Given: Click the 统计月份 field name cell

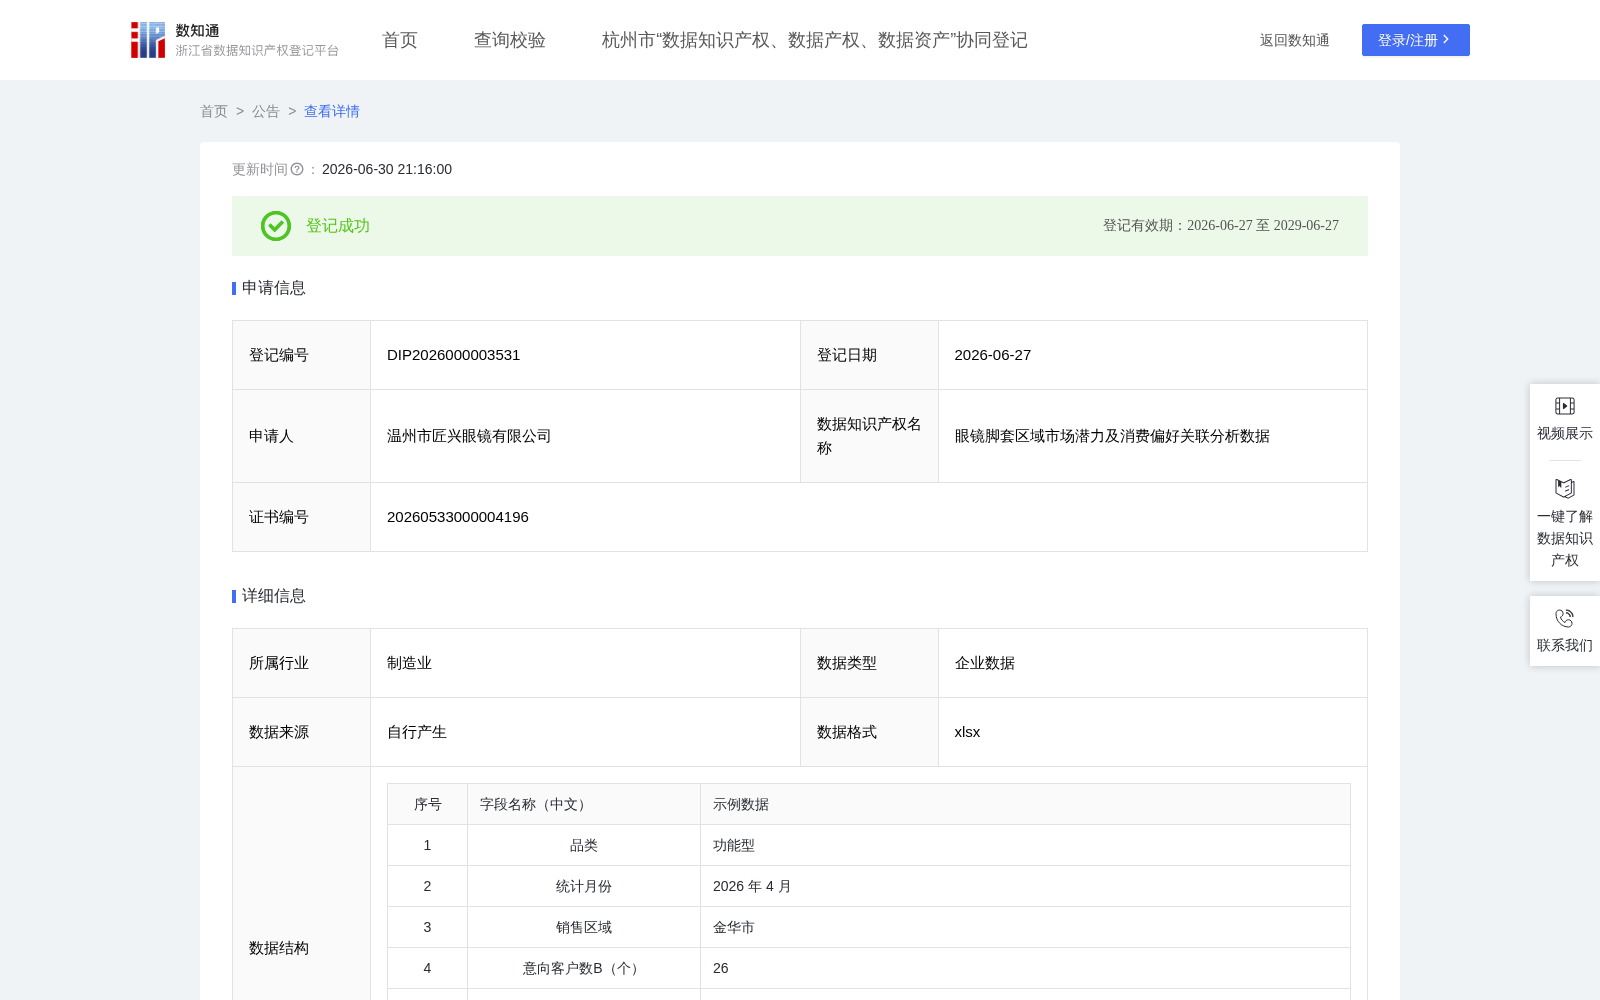Looking at the screenshot, I should [x=584, y=886].
